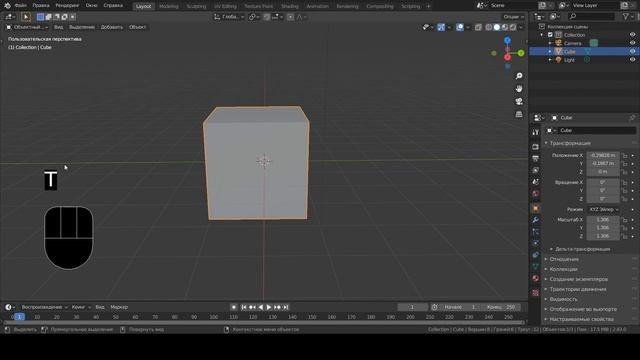The width and height of the screenshot is (640, 360).
Task: Open the Object Data mesh tab
Action: point(536,267)
